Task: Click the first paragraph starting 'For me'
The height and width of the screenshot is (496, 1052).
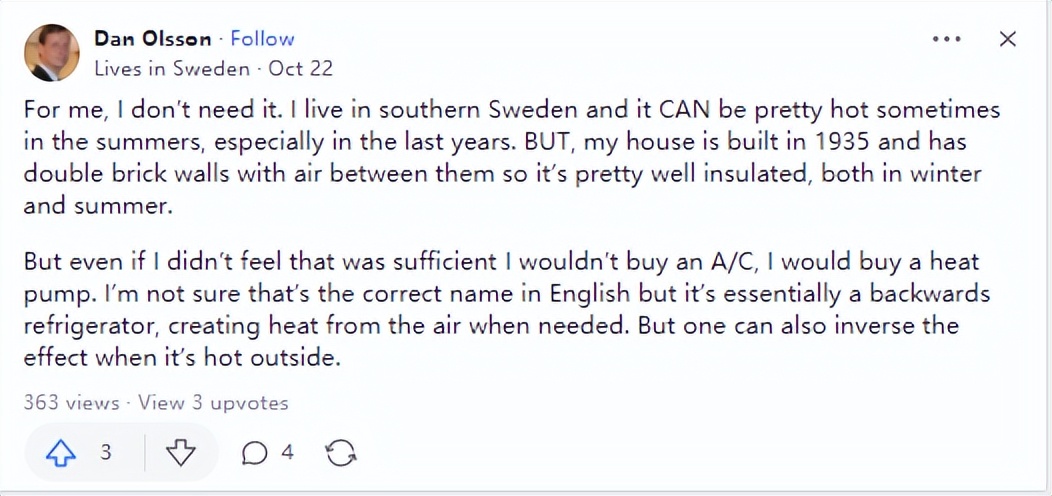Action: click(500, 157)
